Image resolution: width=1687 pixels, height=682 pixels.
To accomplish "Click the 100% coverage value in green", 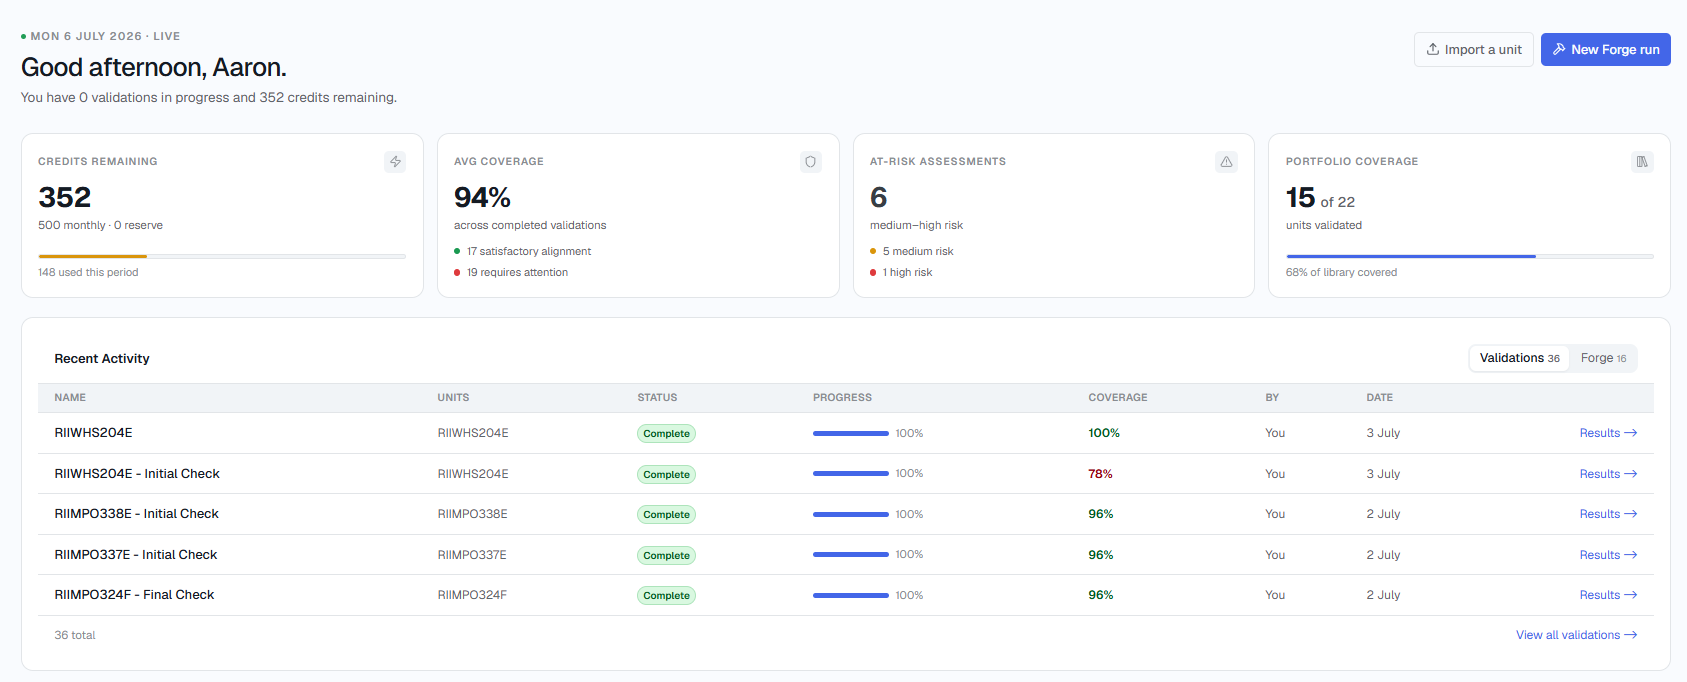I will tap(1104, 433).
